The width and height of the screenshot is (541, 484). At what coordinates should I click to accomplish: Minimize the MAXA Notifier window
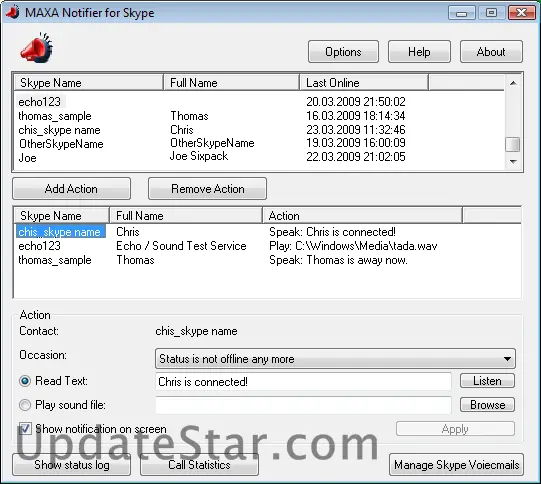tap(462, 13)
